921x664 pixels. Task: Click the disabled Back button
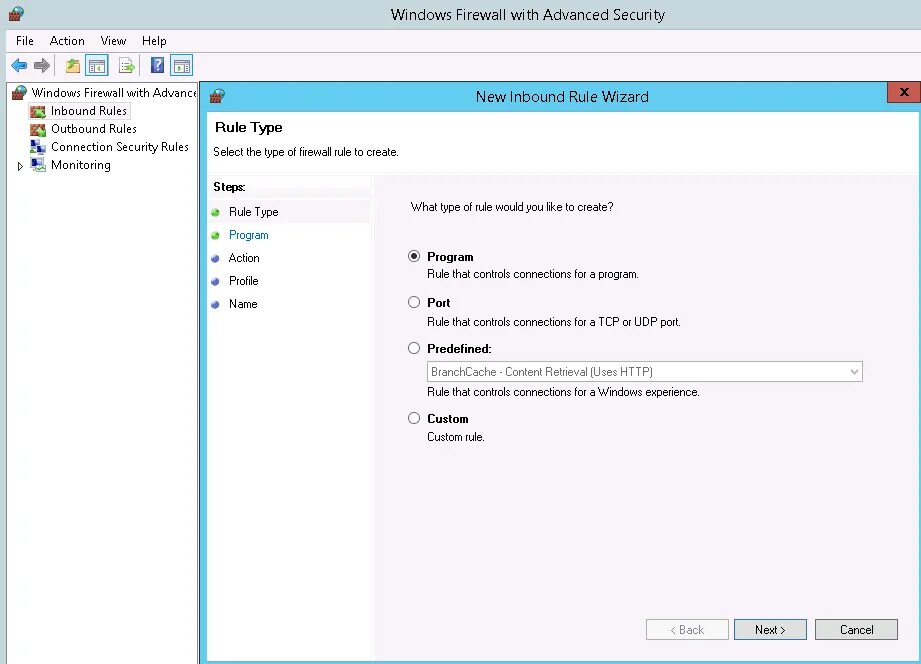pyautogui.click(x=687, y=629)
